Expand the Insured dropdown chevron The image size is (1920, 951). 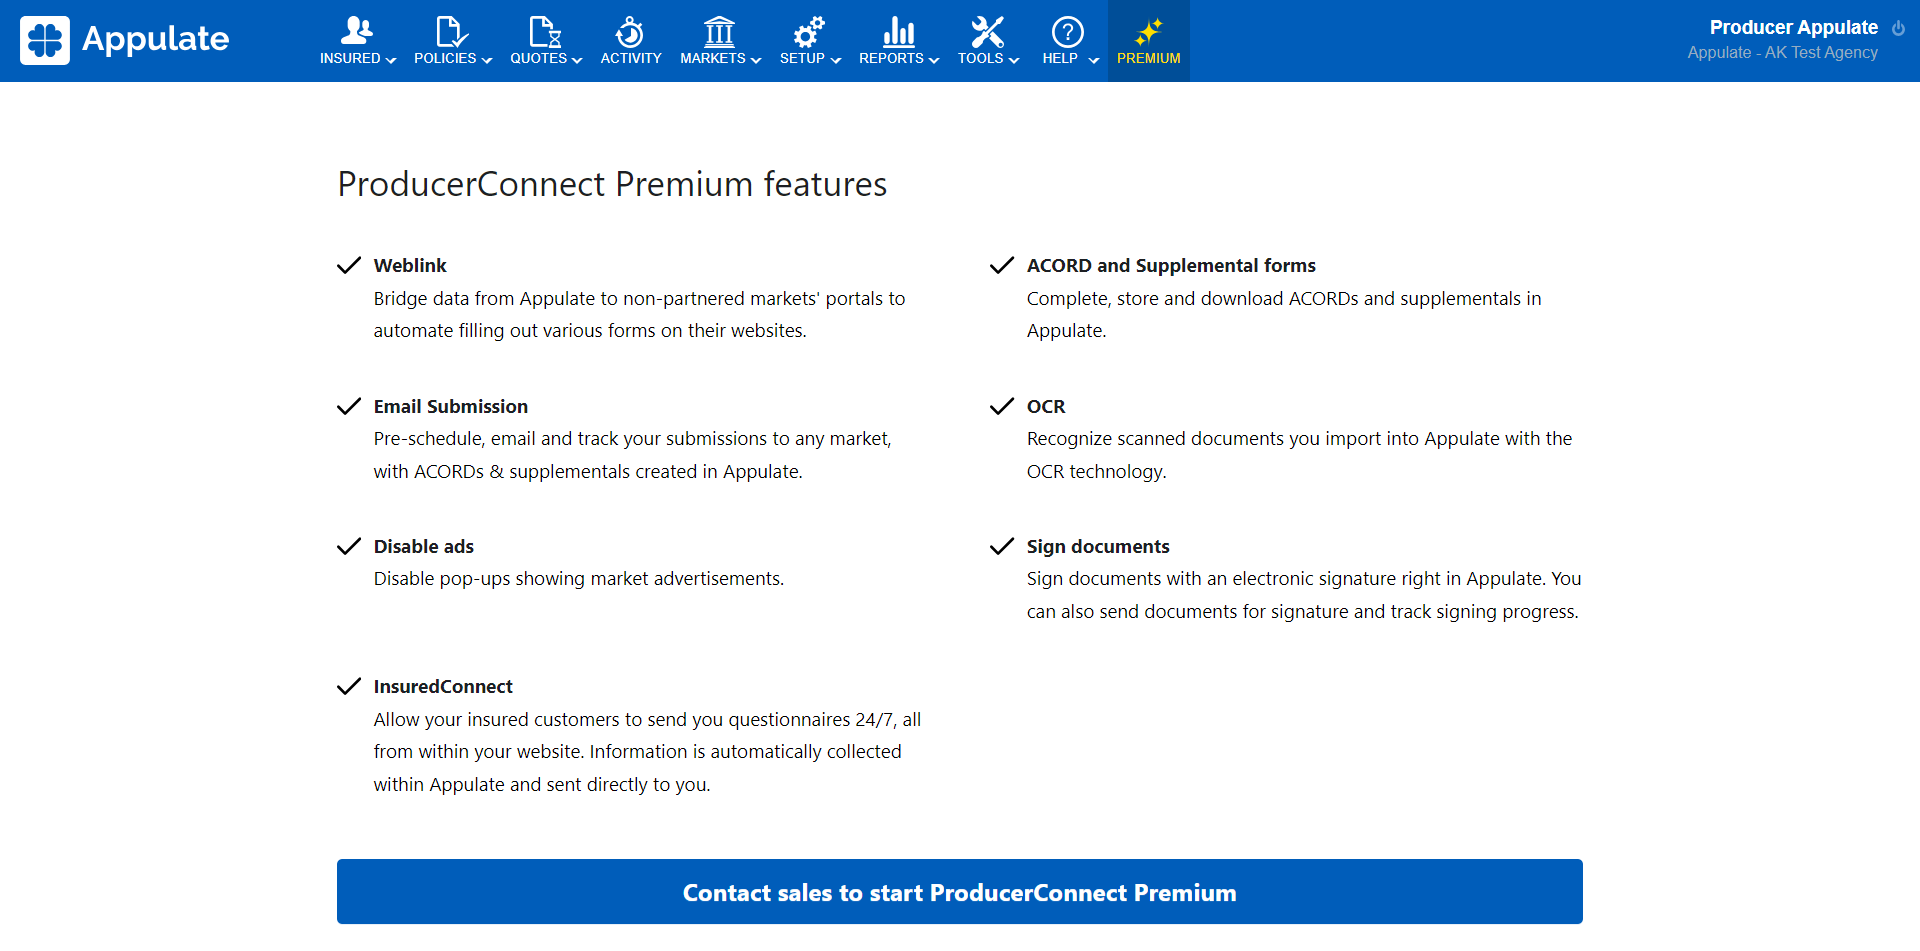click(391, 60)
